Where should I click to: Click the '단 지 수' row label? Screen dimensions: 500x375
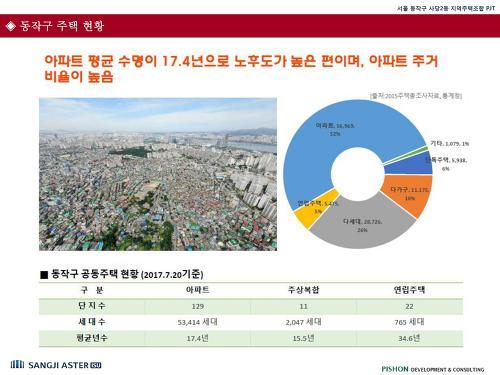pyautogui.click(x=92, y=306)
